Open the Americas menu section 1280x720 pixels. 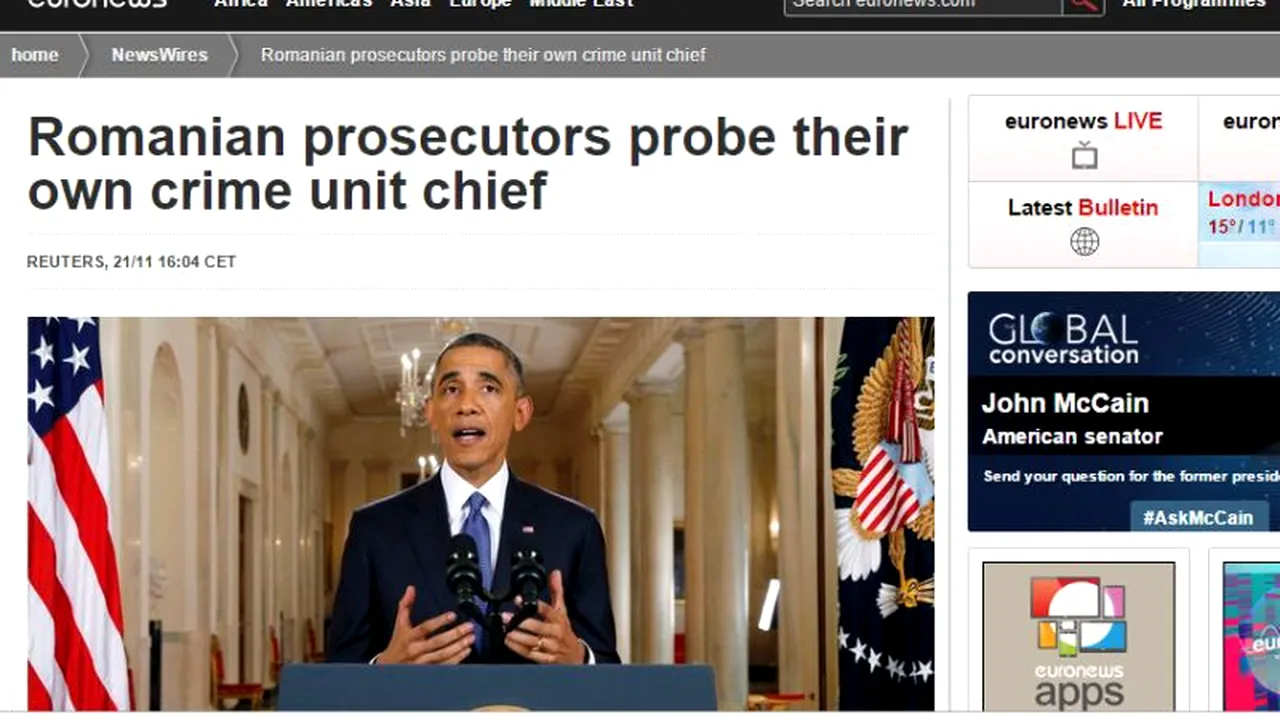(329, 4)
